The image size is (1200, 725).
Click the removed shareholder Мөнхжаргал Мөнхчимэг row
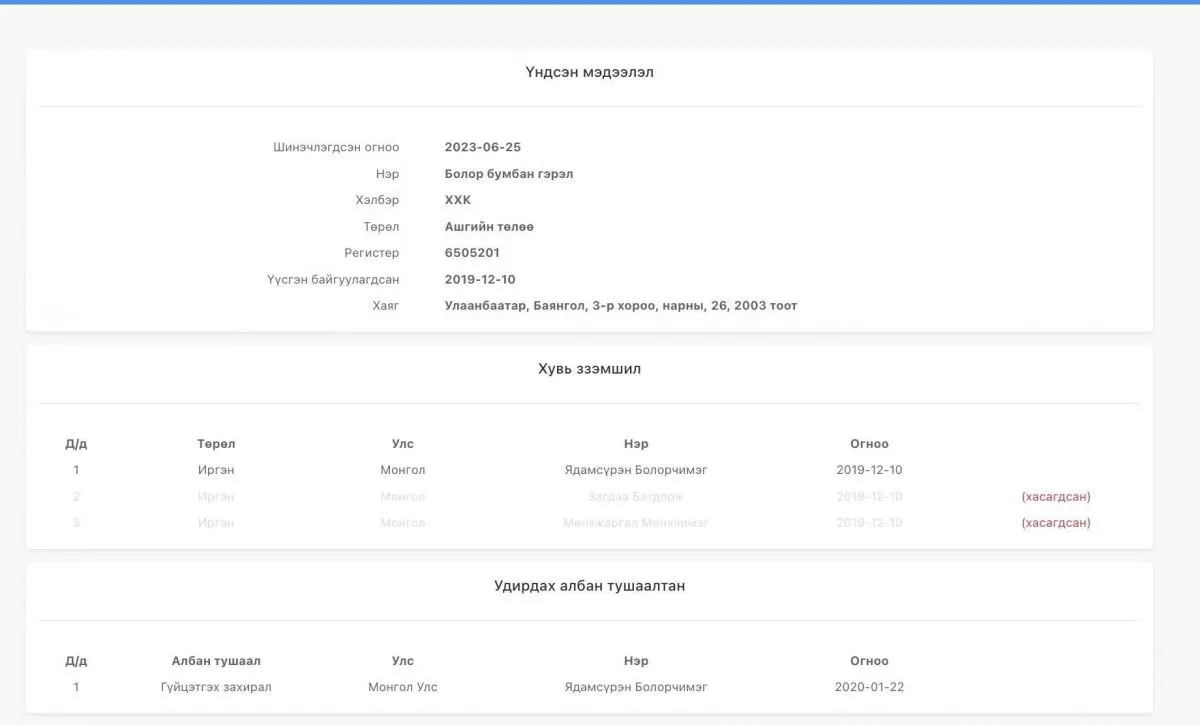[589, 523]
